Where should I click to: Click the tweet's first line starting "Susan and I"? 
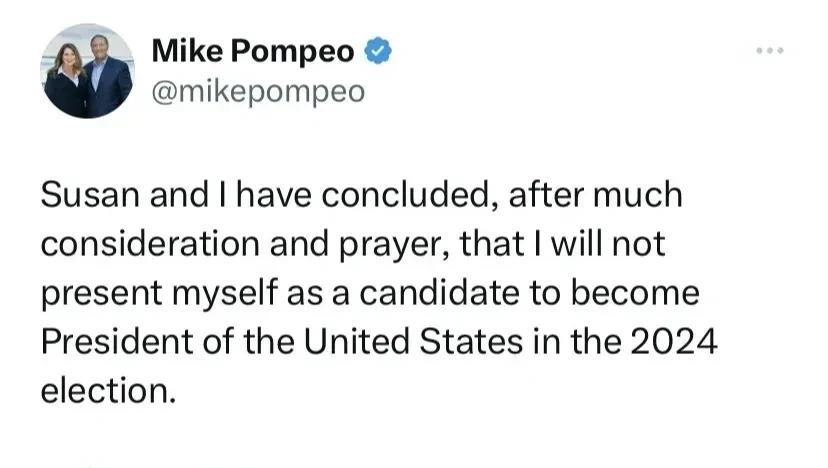(361, 195)
